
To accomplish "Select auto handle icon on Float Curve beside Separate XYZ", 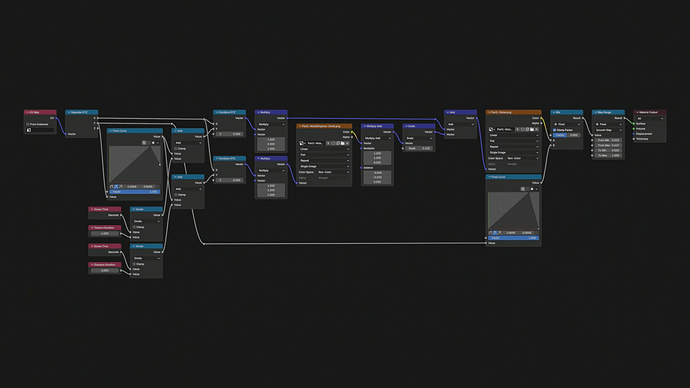I will (111, 187).
